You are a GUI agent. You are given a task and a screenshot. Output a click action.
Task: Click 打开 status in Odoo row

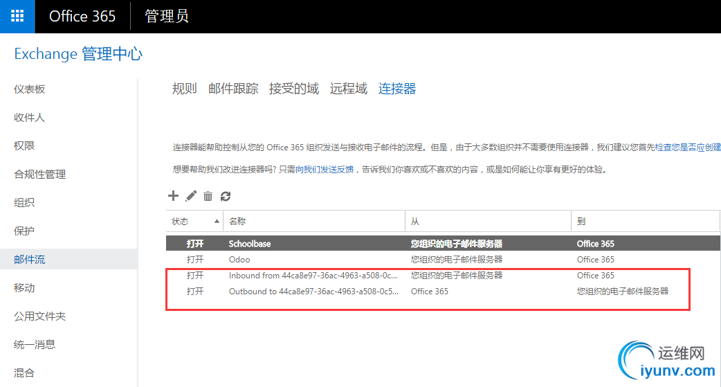tap(195, 260)
